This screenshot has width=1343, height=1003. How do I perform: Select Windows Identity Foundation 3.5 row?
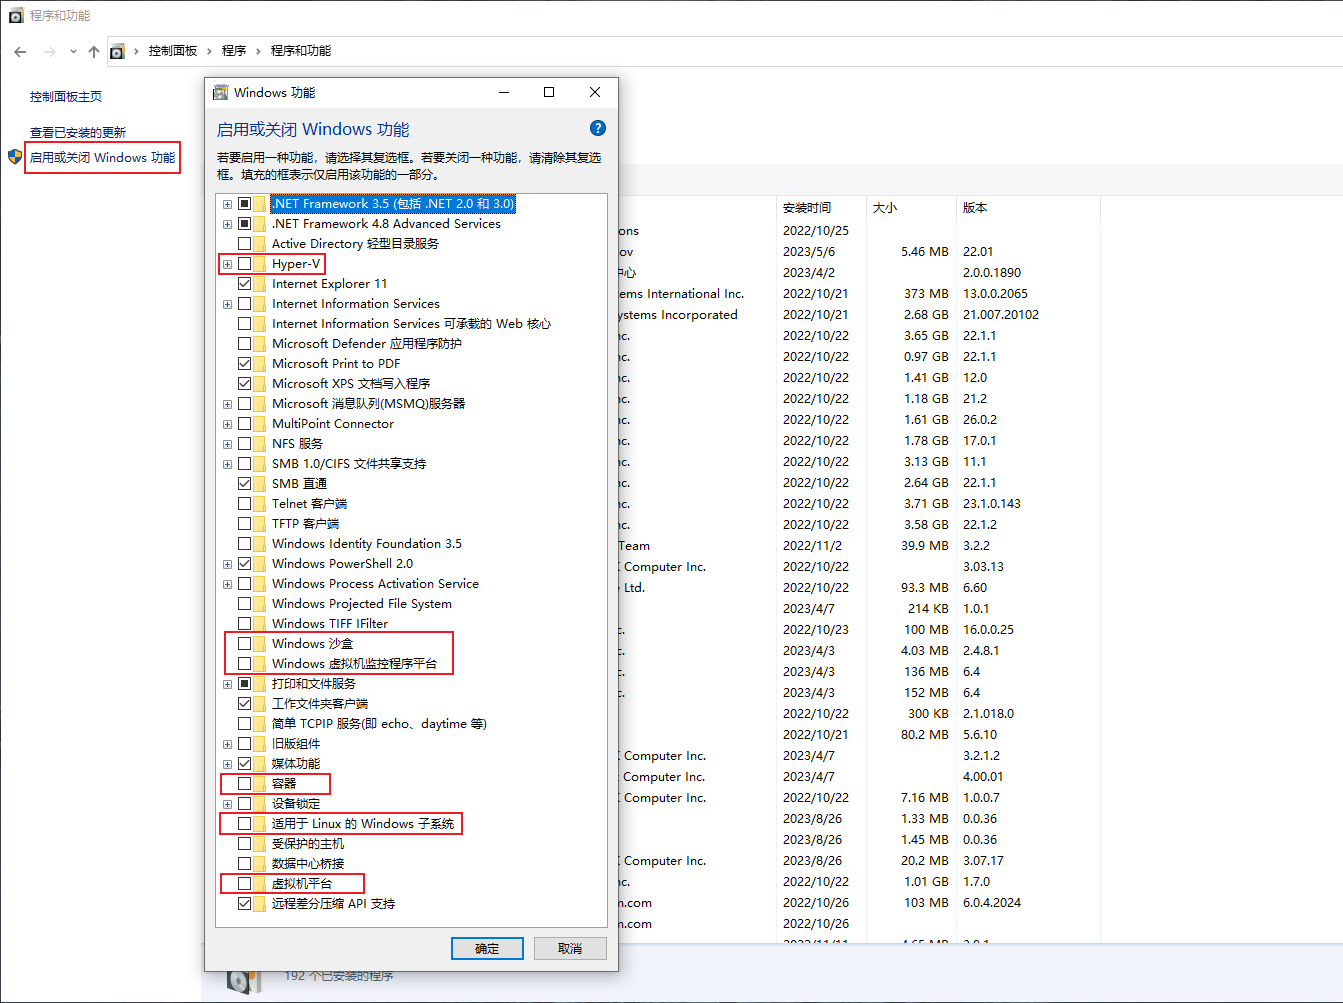tap(367, 544)
